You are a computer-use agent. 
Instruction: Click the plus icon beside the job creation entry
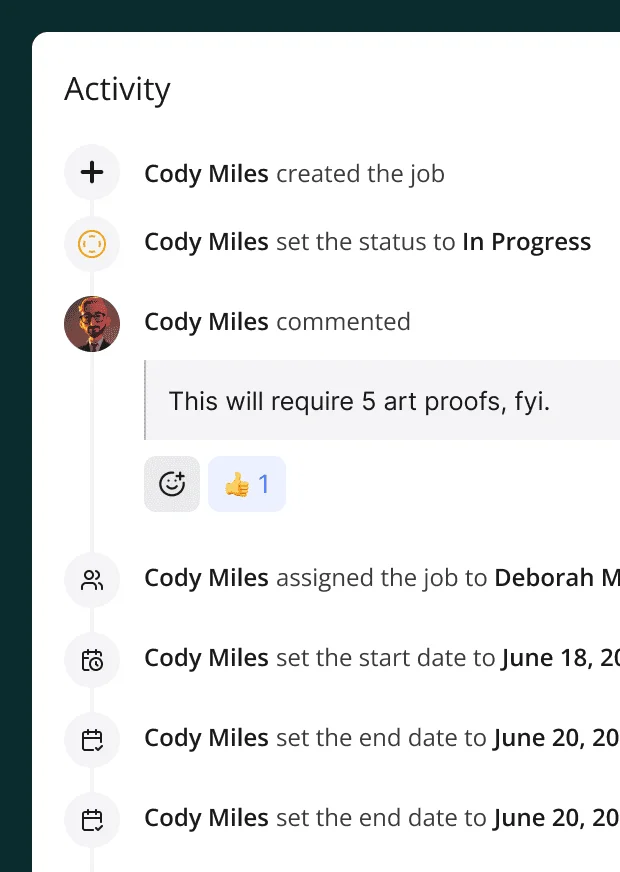tap(91, 172)
